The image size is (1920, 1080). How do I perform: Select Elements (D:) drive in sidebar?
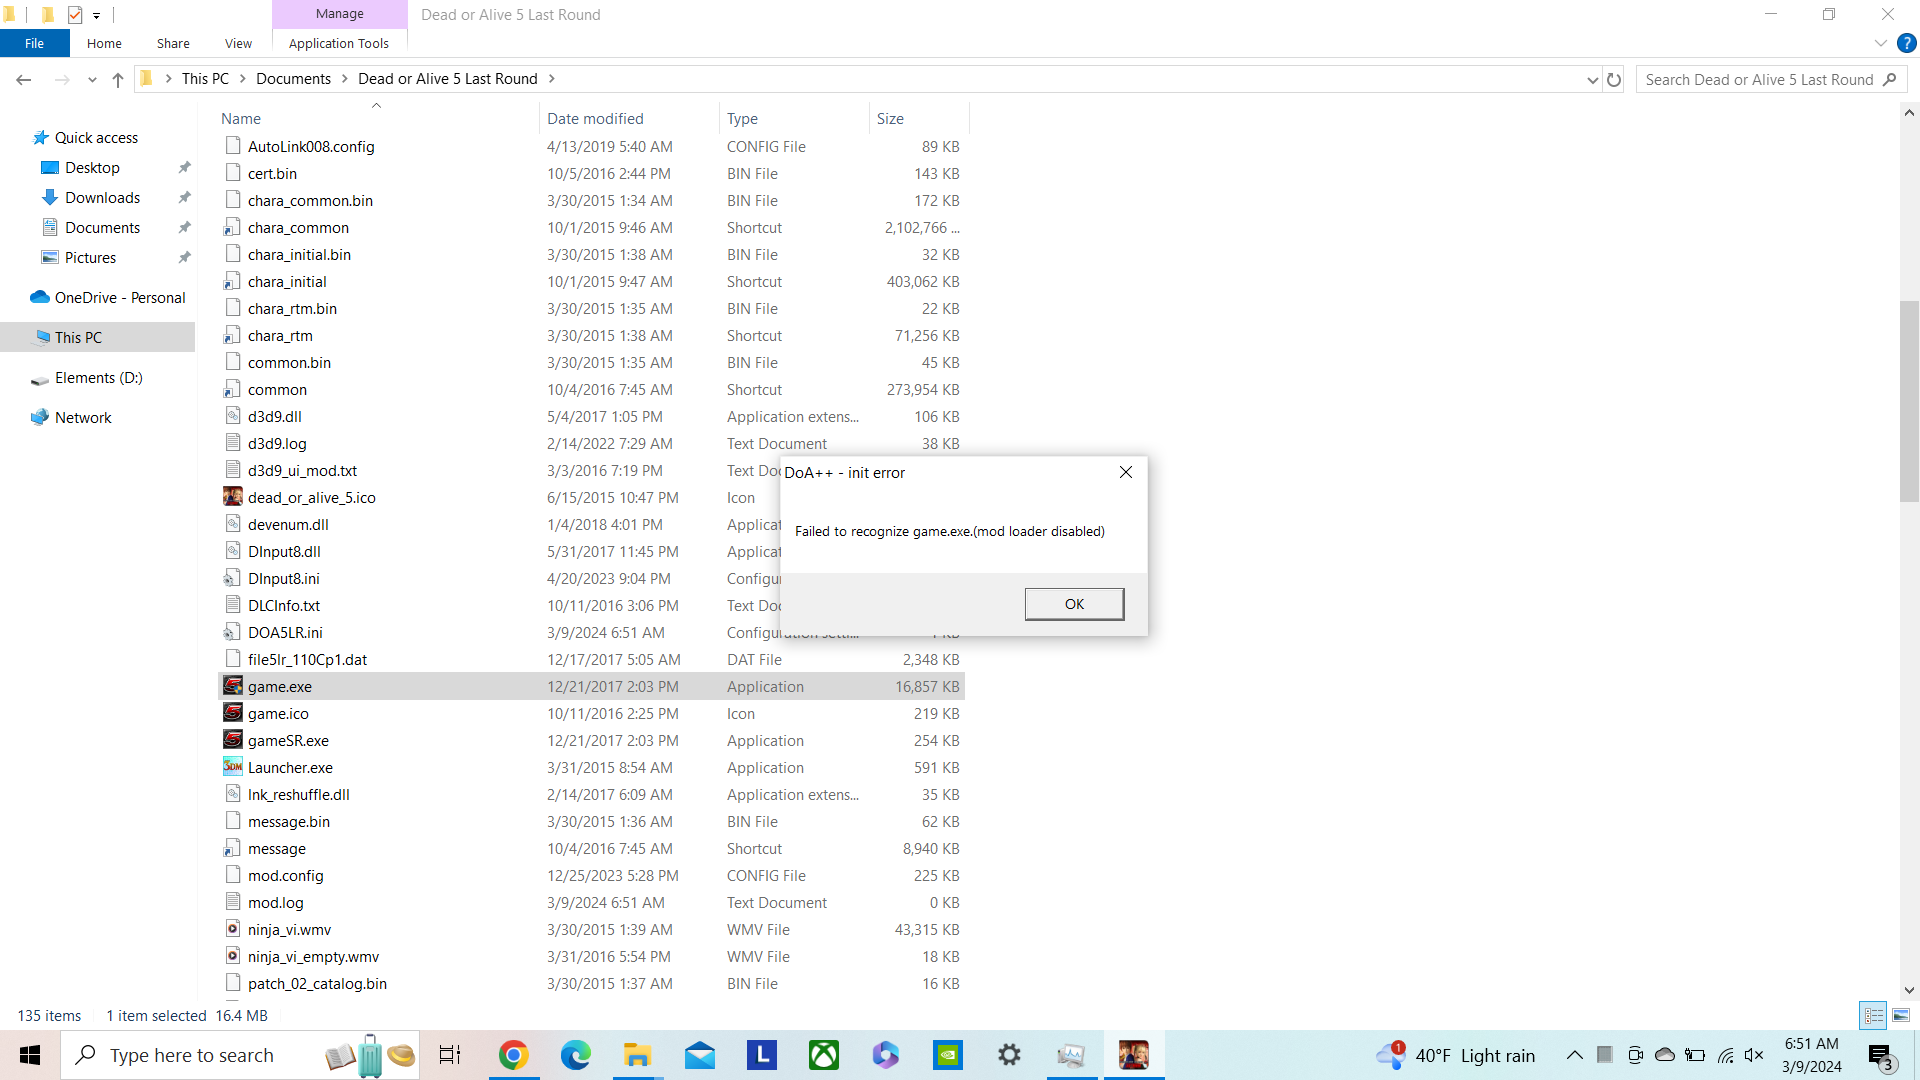98,378
